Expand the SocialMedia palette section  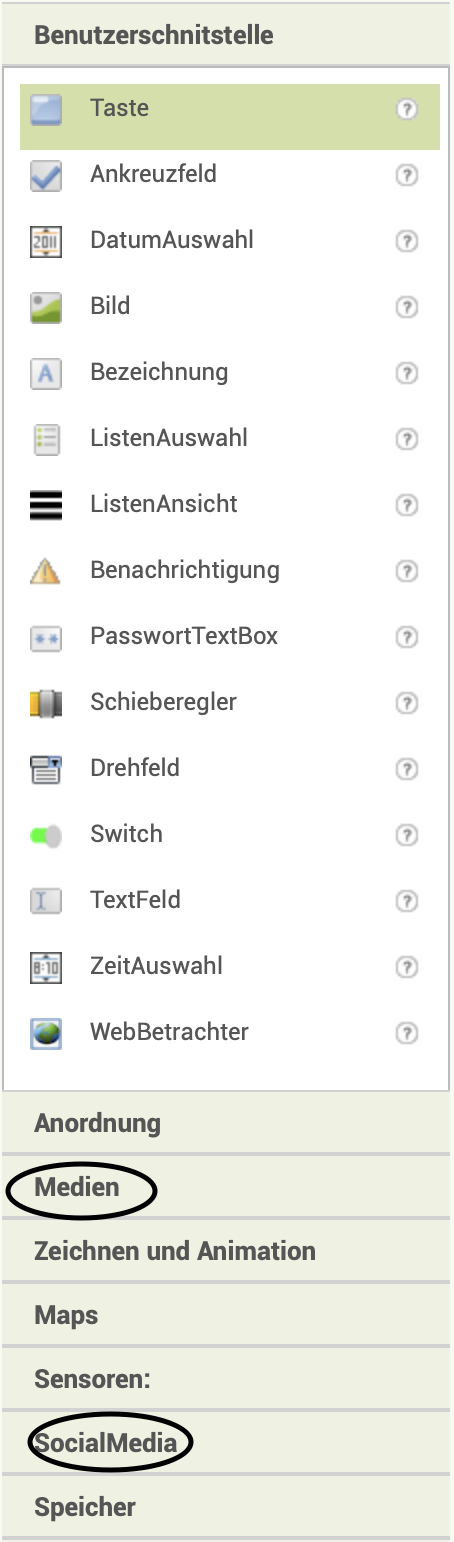226,1443
